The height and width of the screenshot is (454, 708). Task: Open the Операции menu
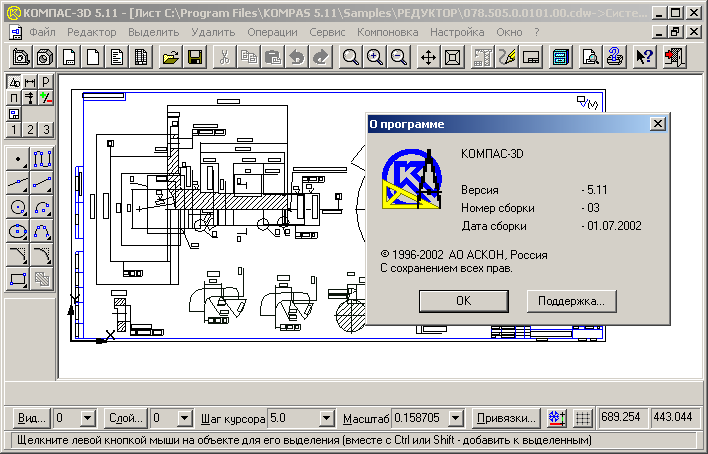[272, 32]
